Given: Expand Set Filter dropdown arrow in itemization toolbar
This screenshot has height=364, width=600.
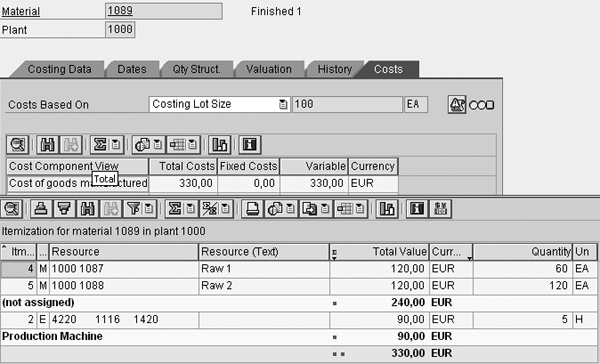Looking at the screenshot, I should coord(149,209).
